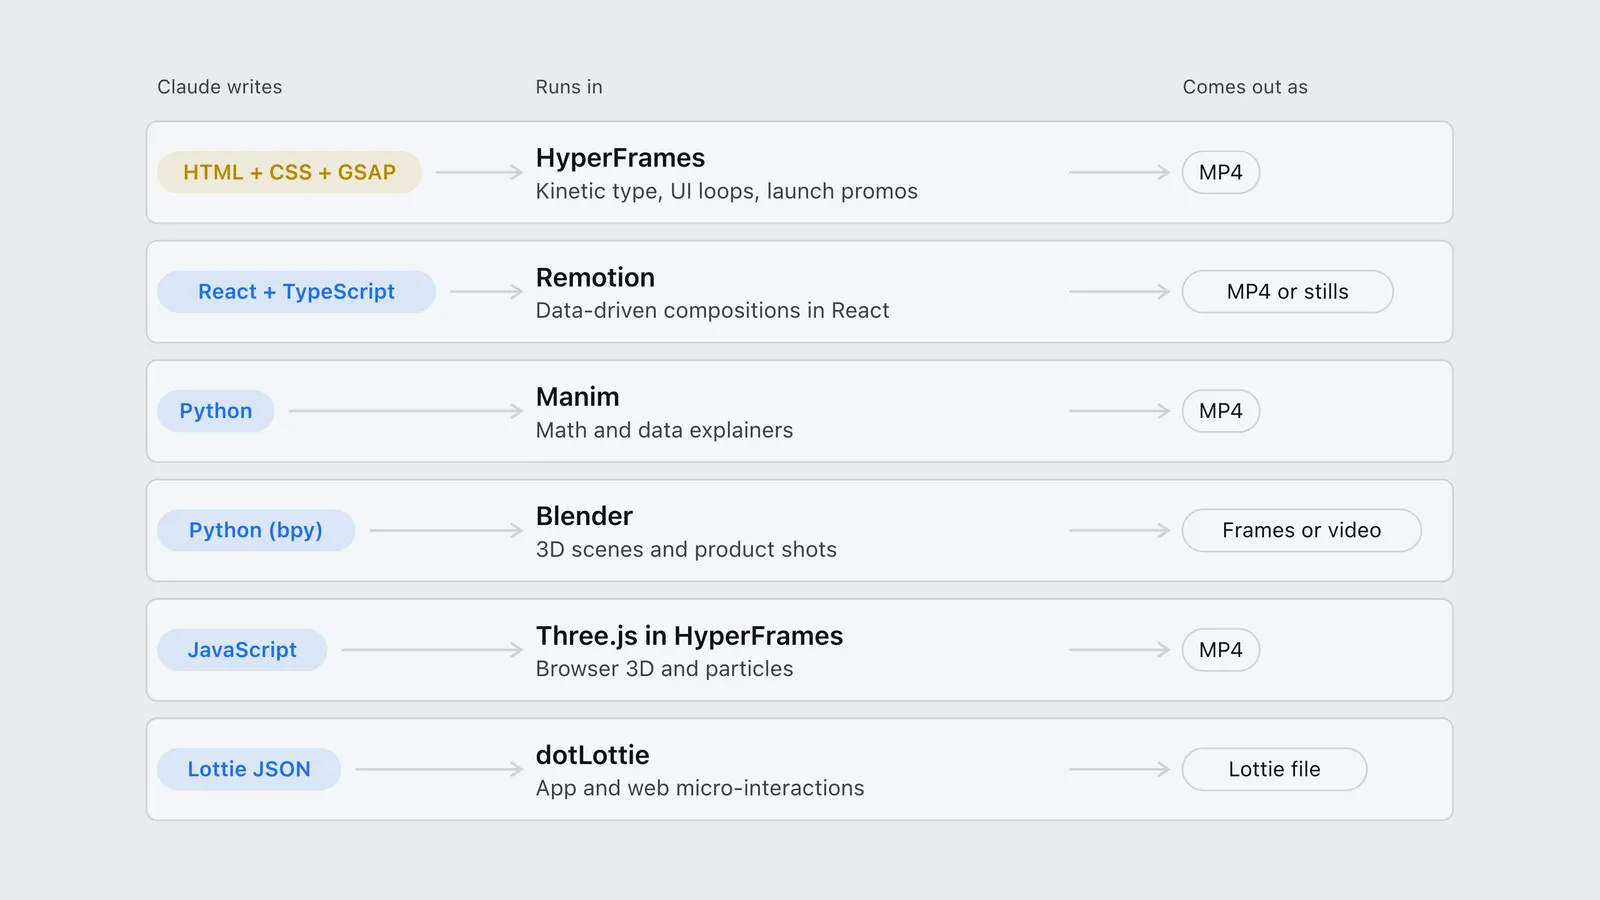Click the Python pill in Manim row
Viewport: 1600px width, 900px height.
click(x=216, y=411)
